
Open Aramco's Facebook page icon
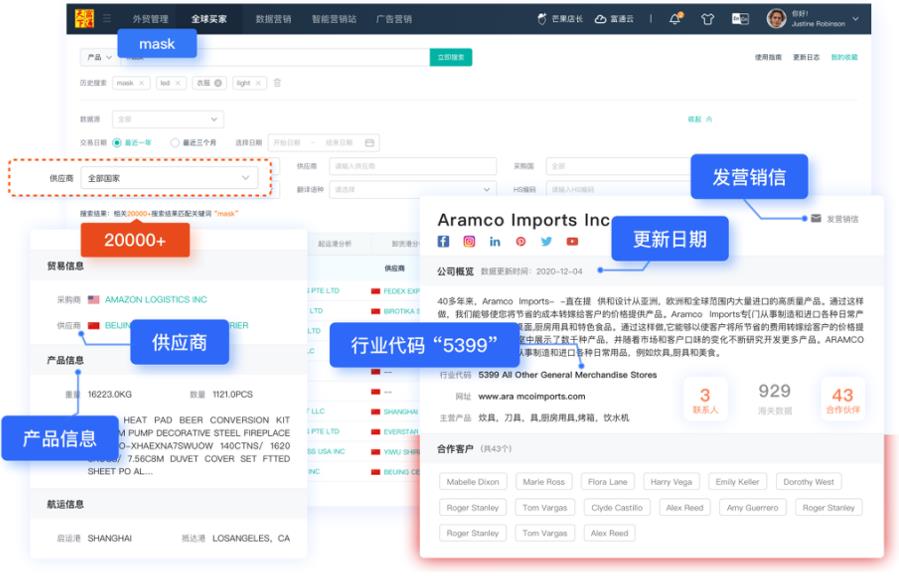click(x=443, y=241)
